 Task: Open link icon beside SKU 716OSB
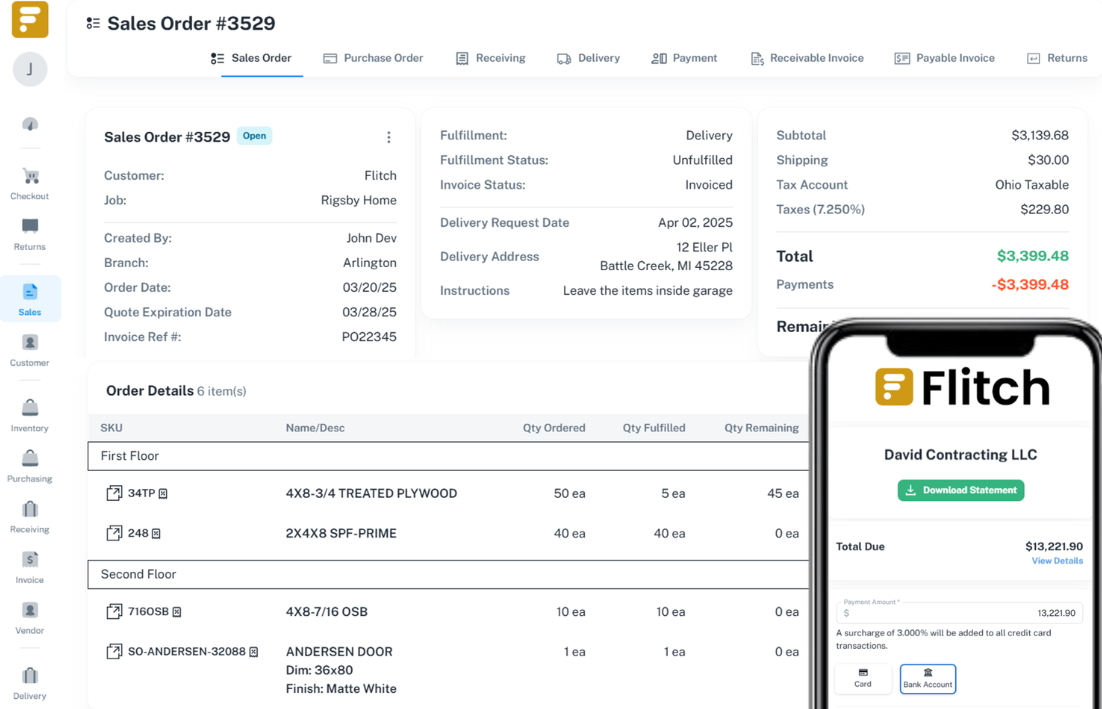click(114, 611)
